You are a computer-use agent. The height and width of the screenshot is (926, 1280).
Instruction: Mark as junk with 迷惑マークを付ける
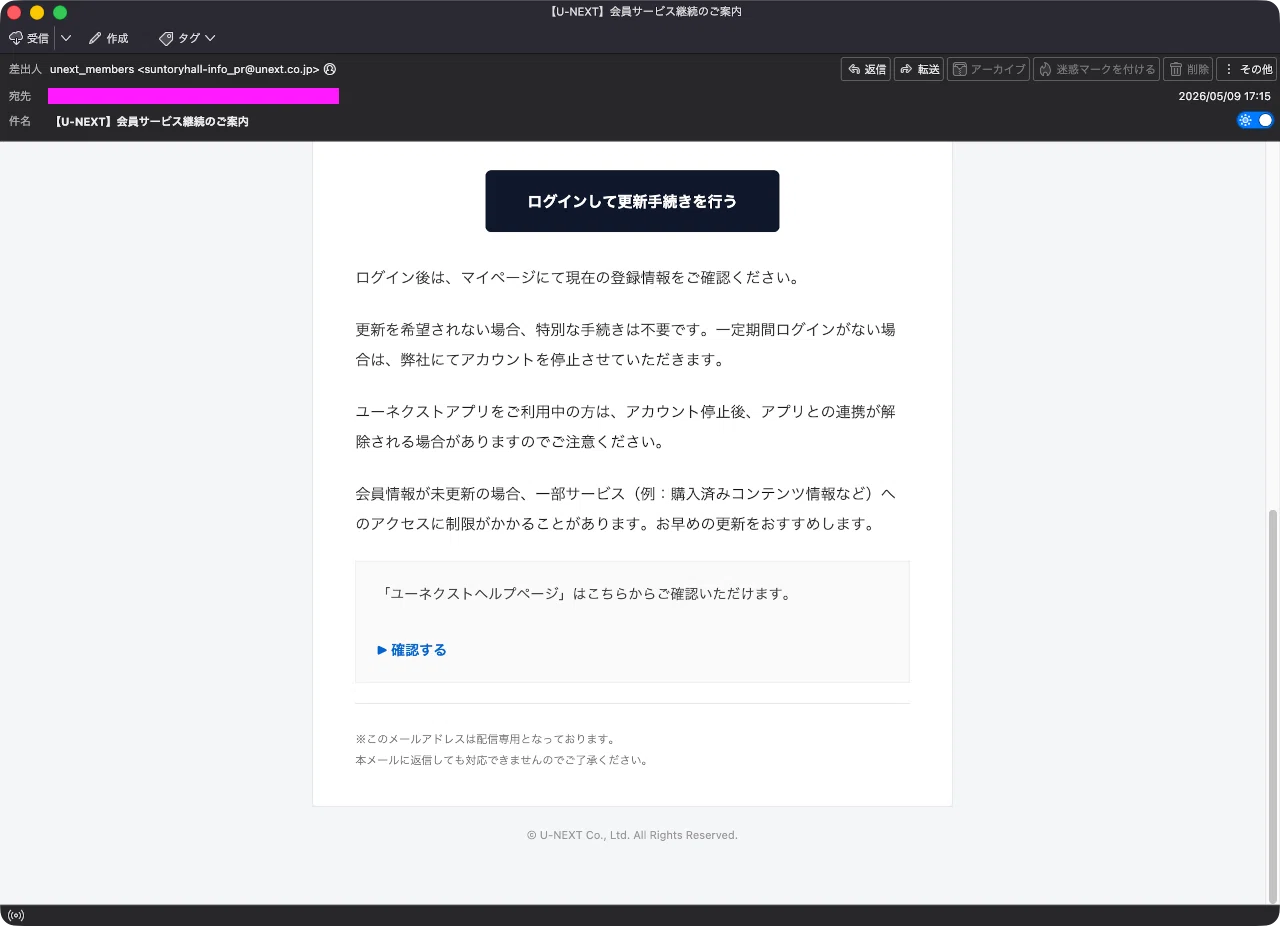pos(1096,69)
